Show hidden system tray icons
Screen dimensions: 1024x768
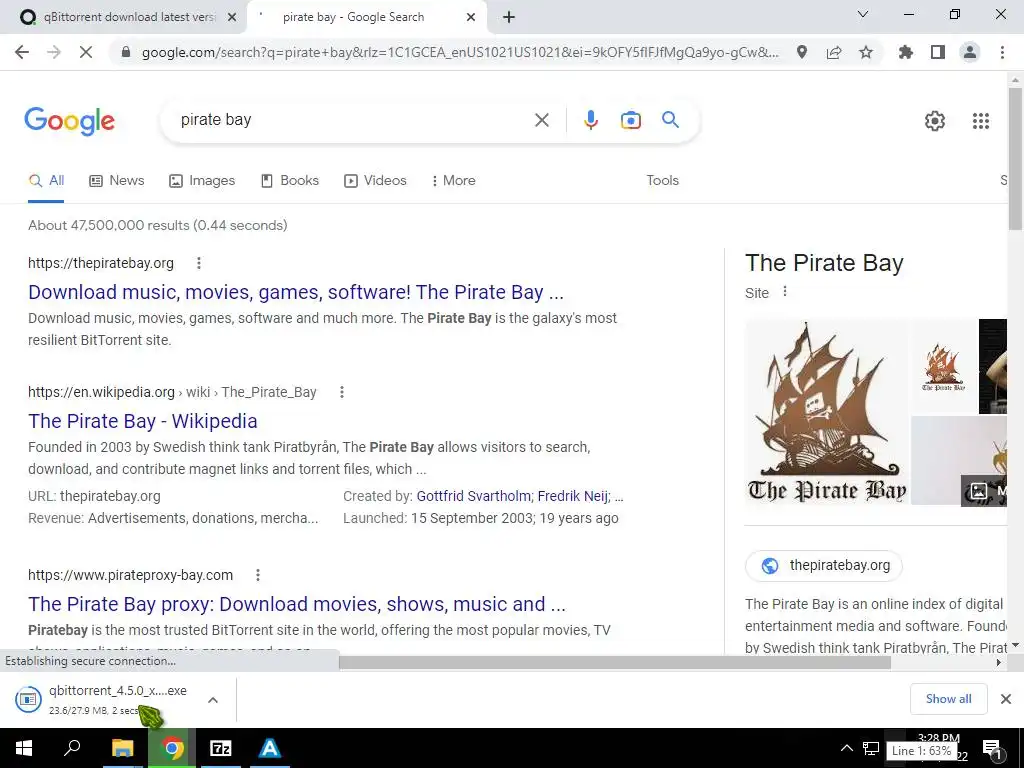846,748
